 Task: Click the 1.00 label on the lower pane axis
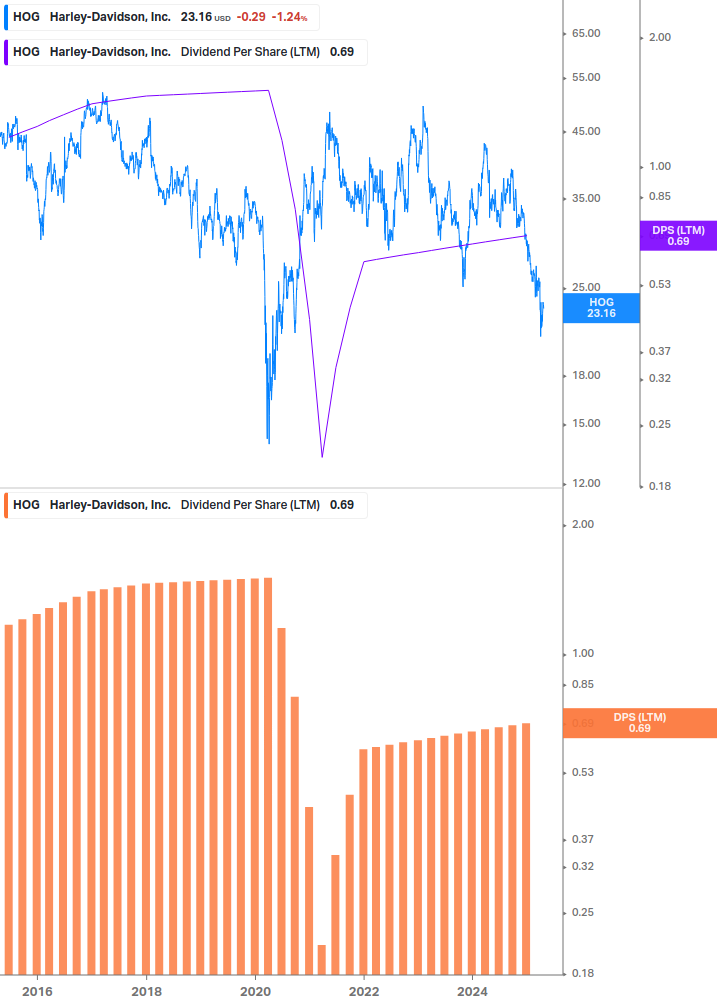coord(583,654)
